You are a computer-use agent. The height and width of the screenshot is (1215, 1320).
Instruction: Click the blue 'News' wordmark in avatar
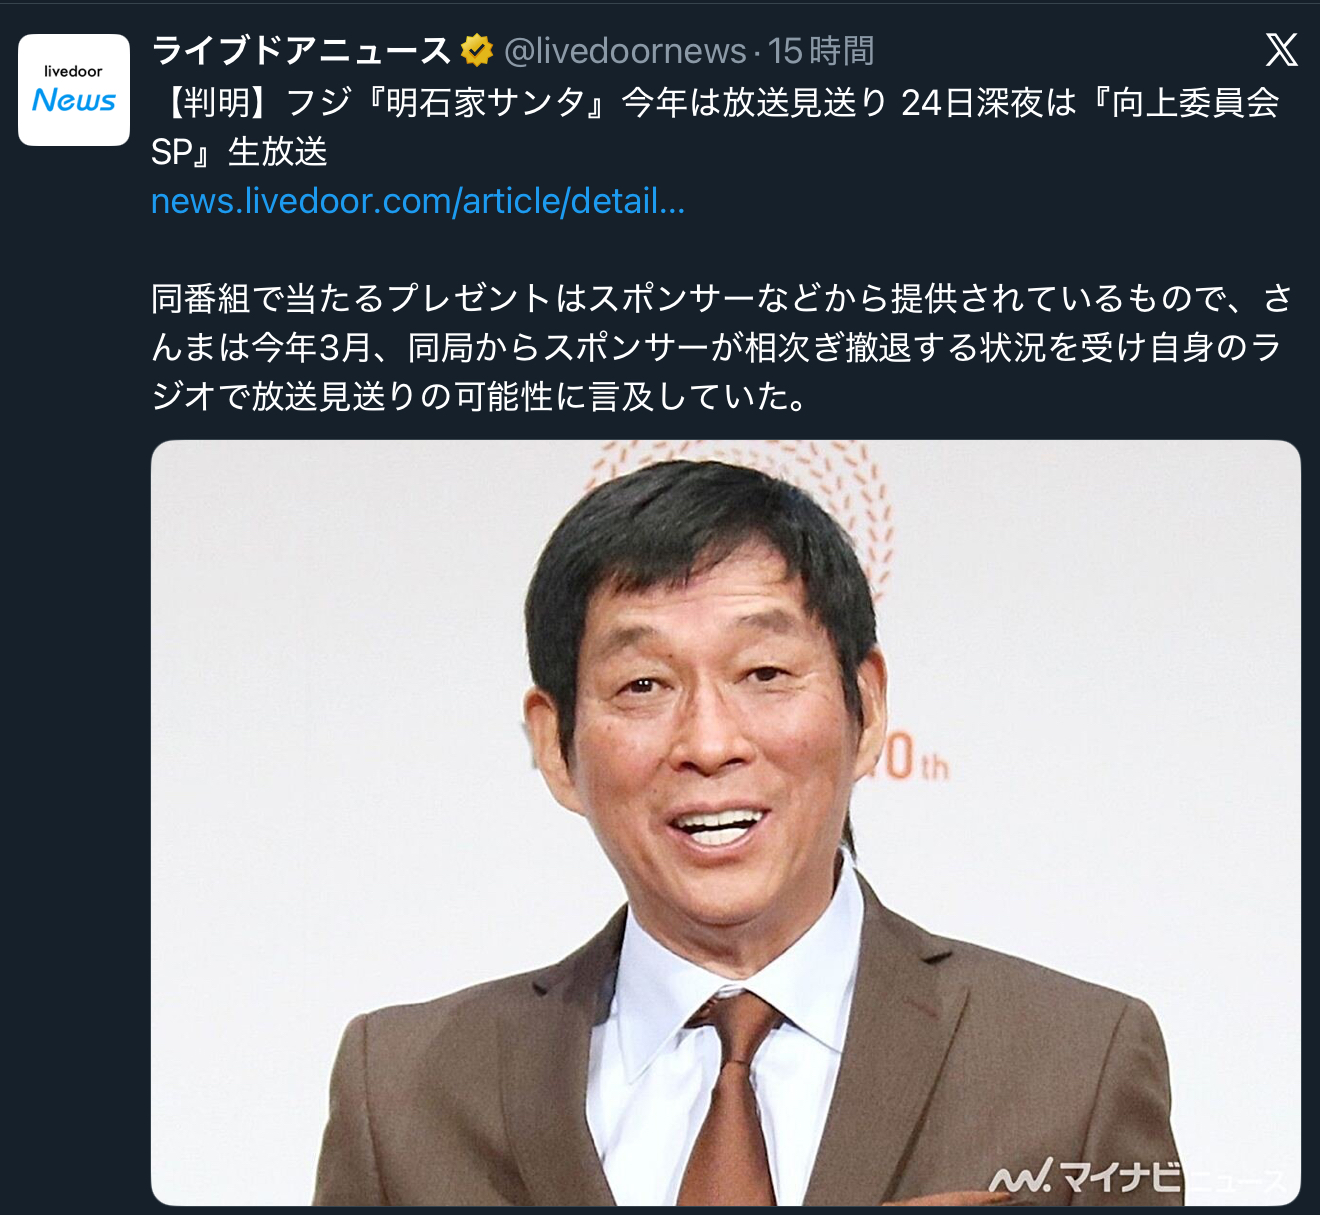point(74,100)
